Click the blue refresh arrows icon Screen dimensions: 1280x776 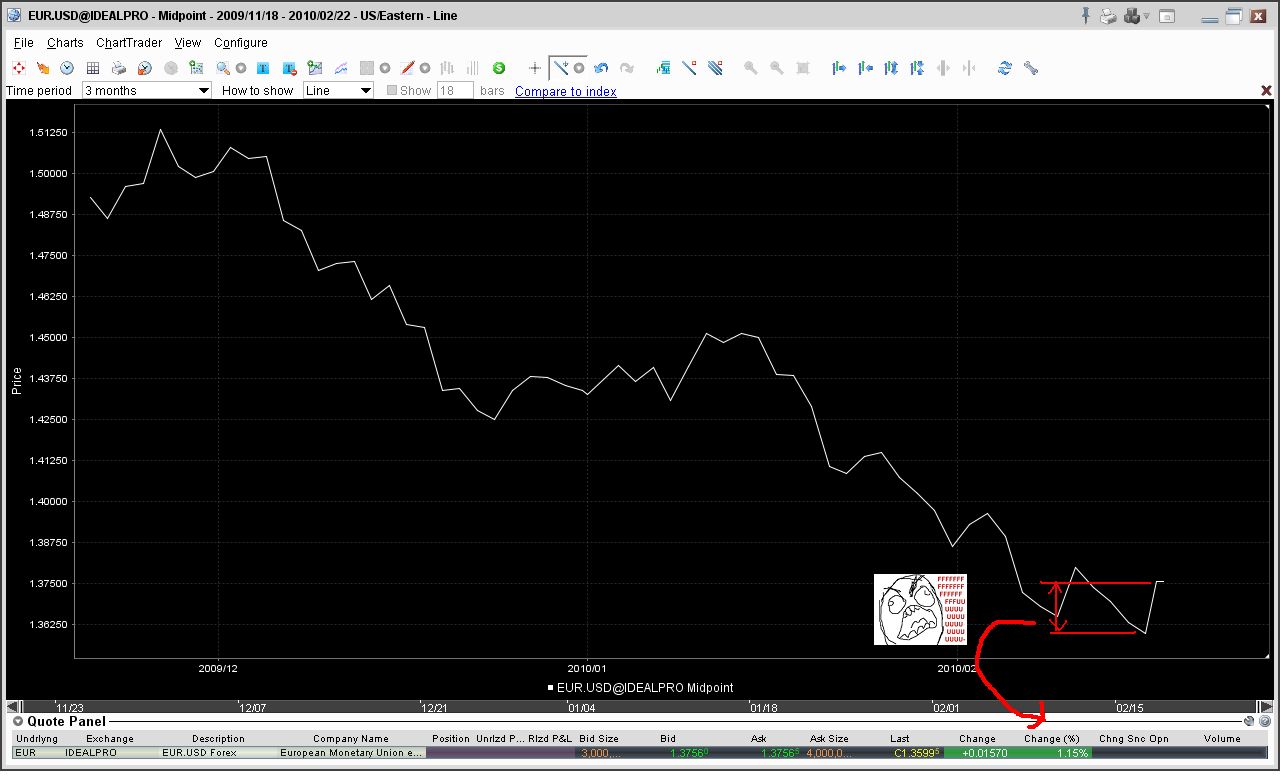[x=1005, y=68]
